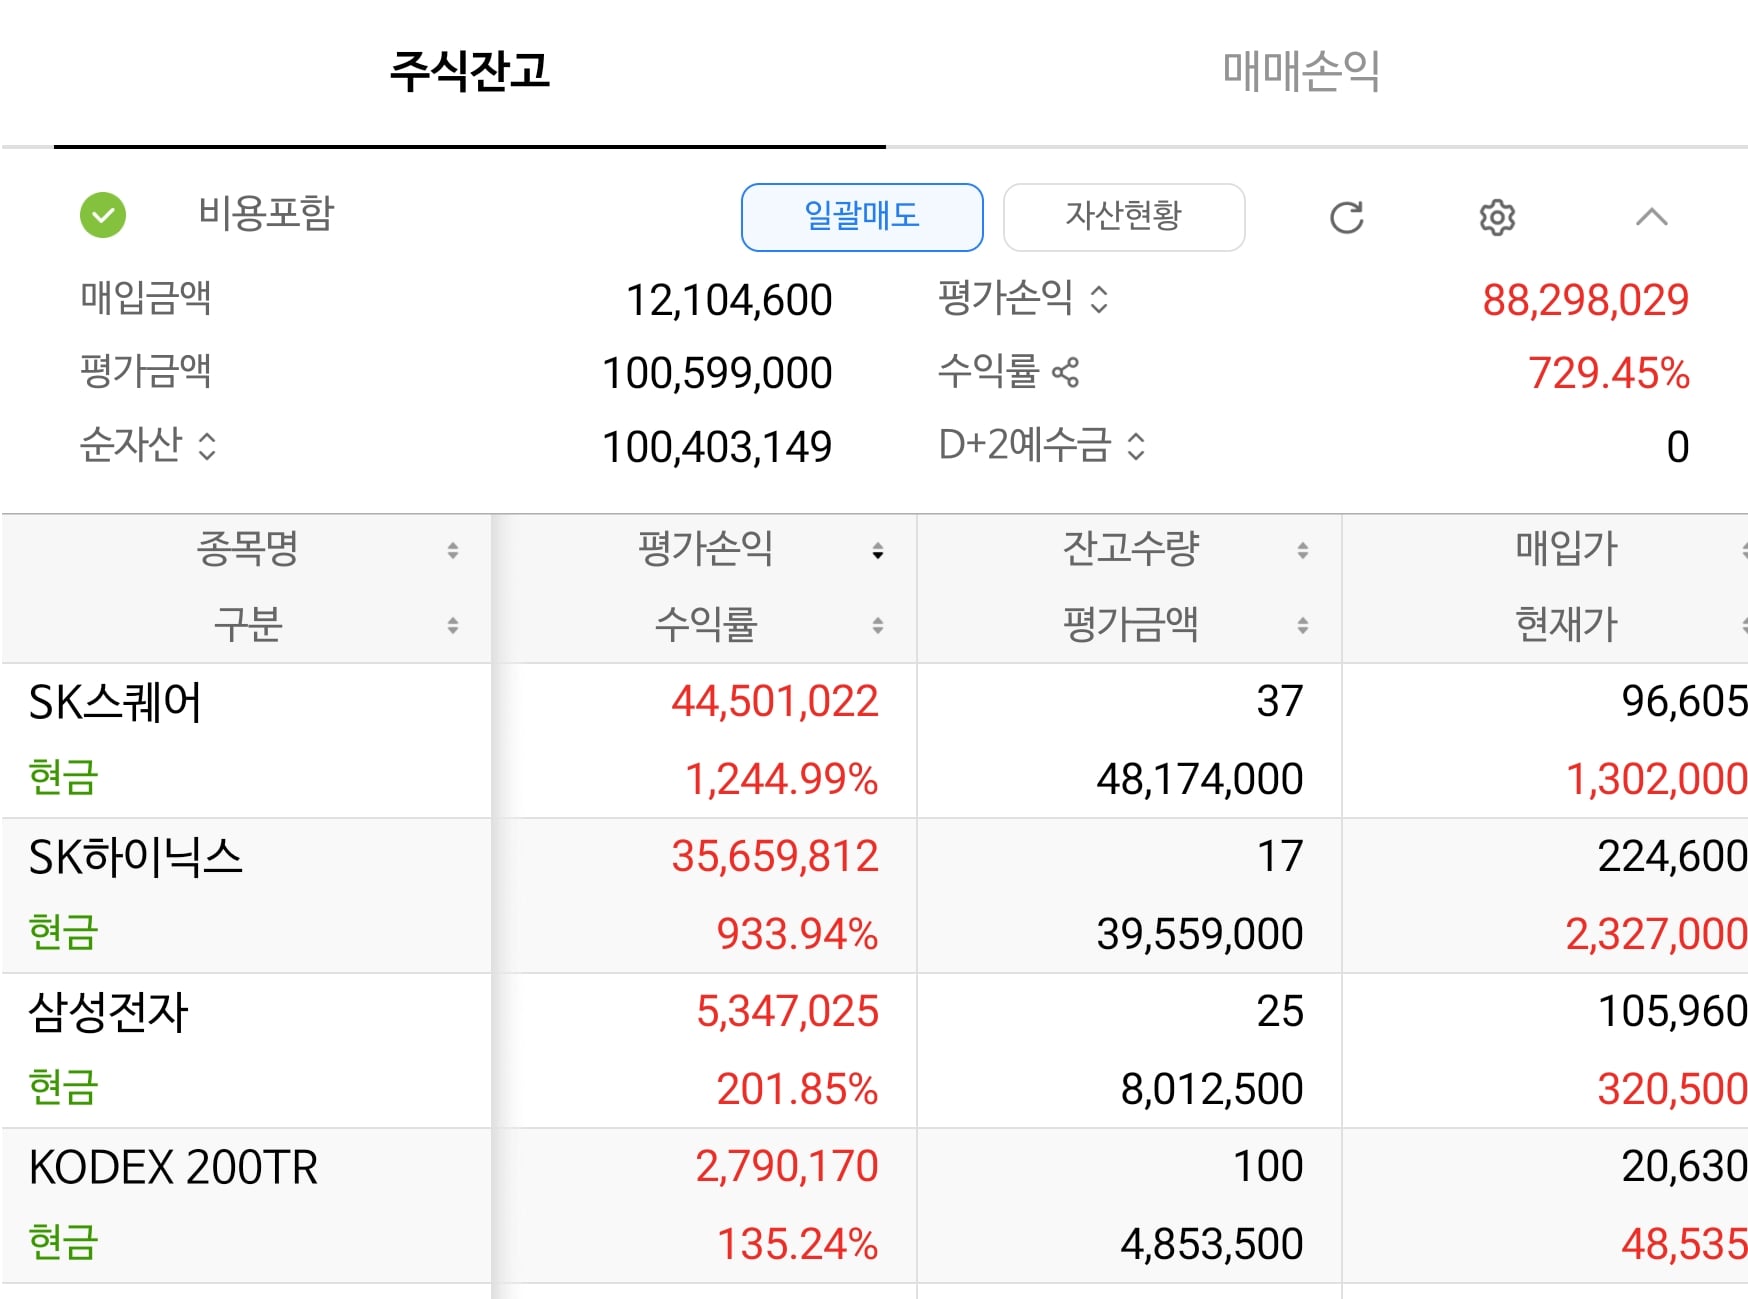The image size is (1748, 1299).
Task: Sort by the 구분 column sort icon
Action: pyautogui.click(x=453, y=625)
